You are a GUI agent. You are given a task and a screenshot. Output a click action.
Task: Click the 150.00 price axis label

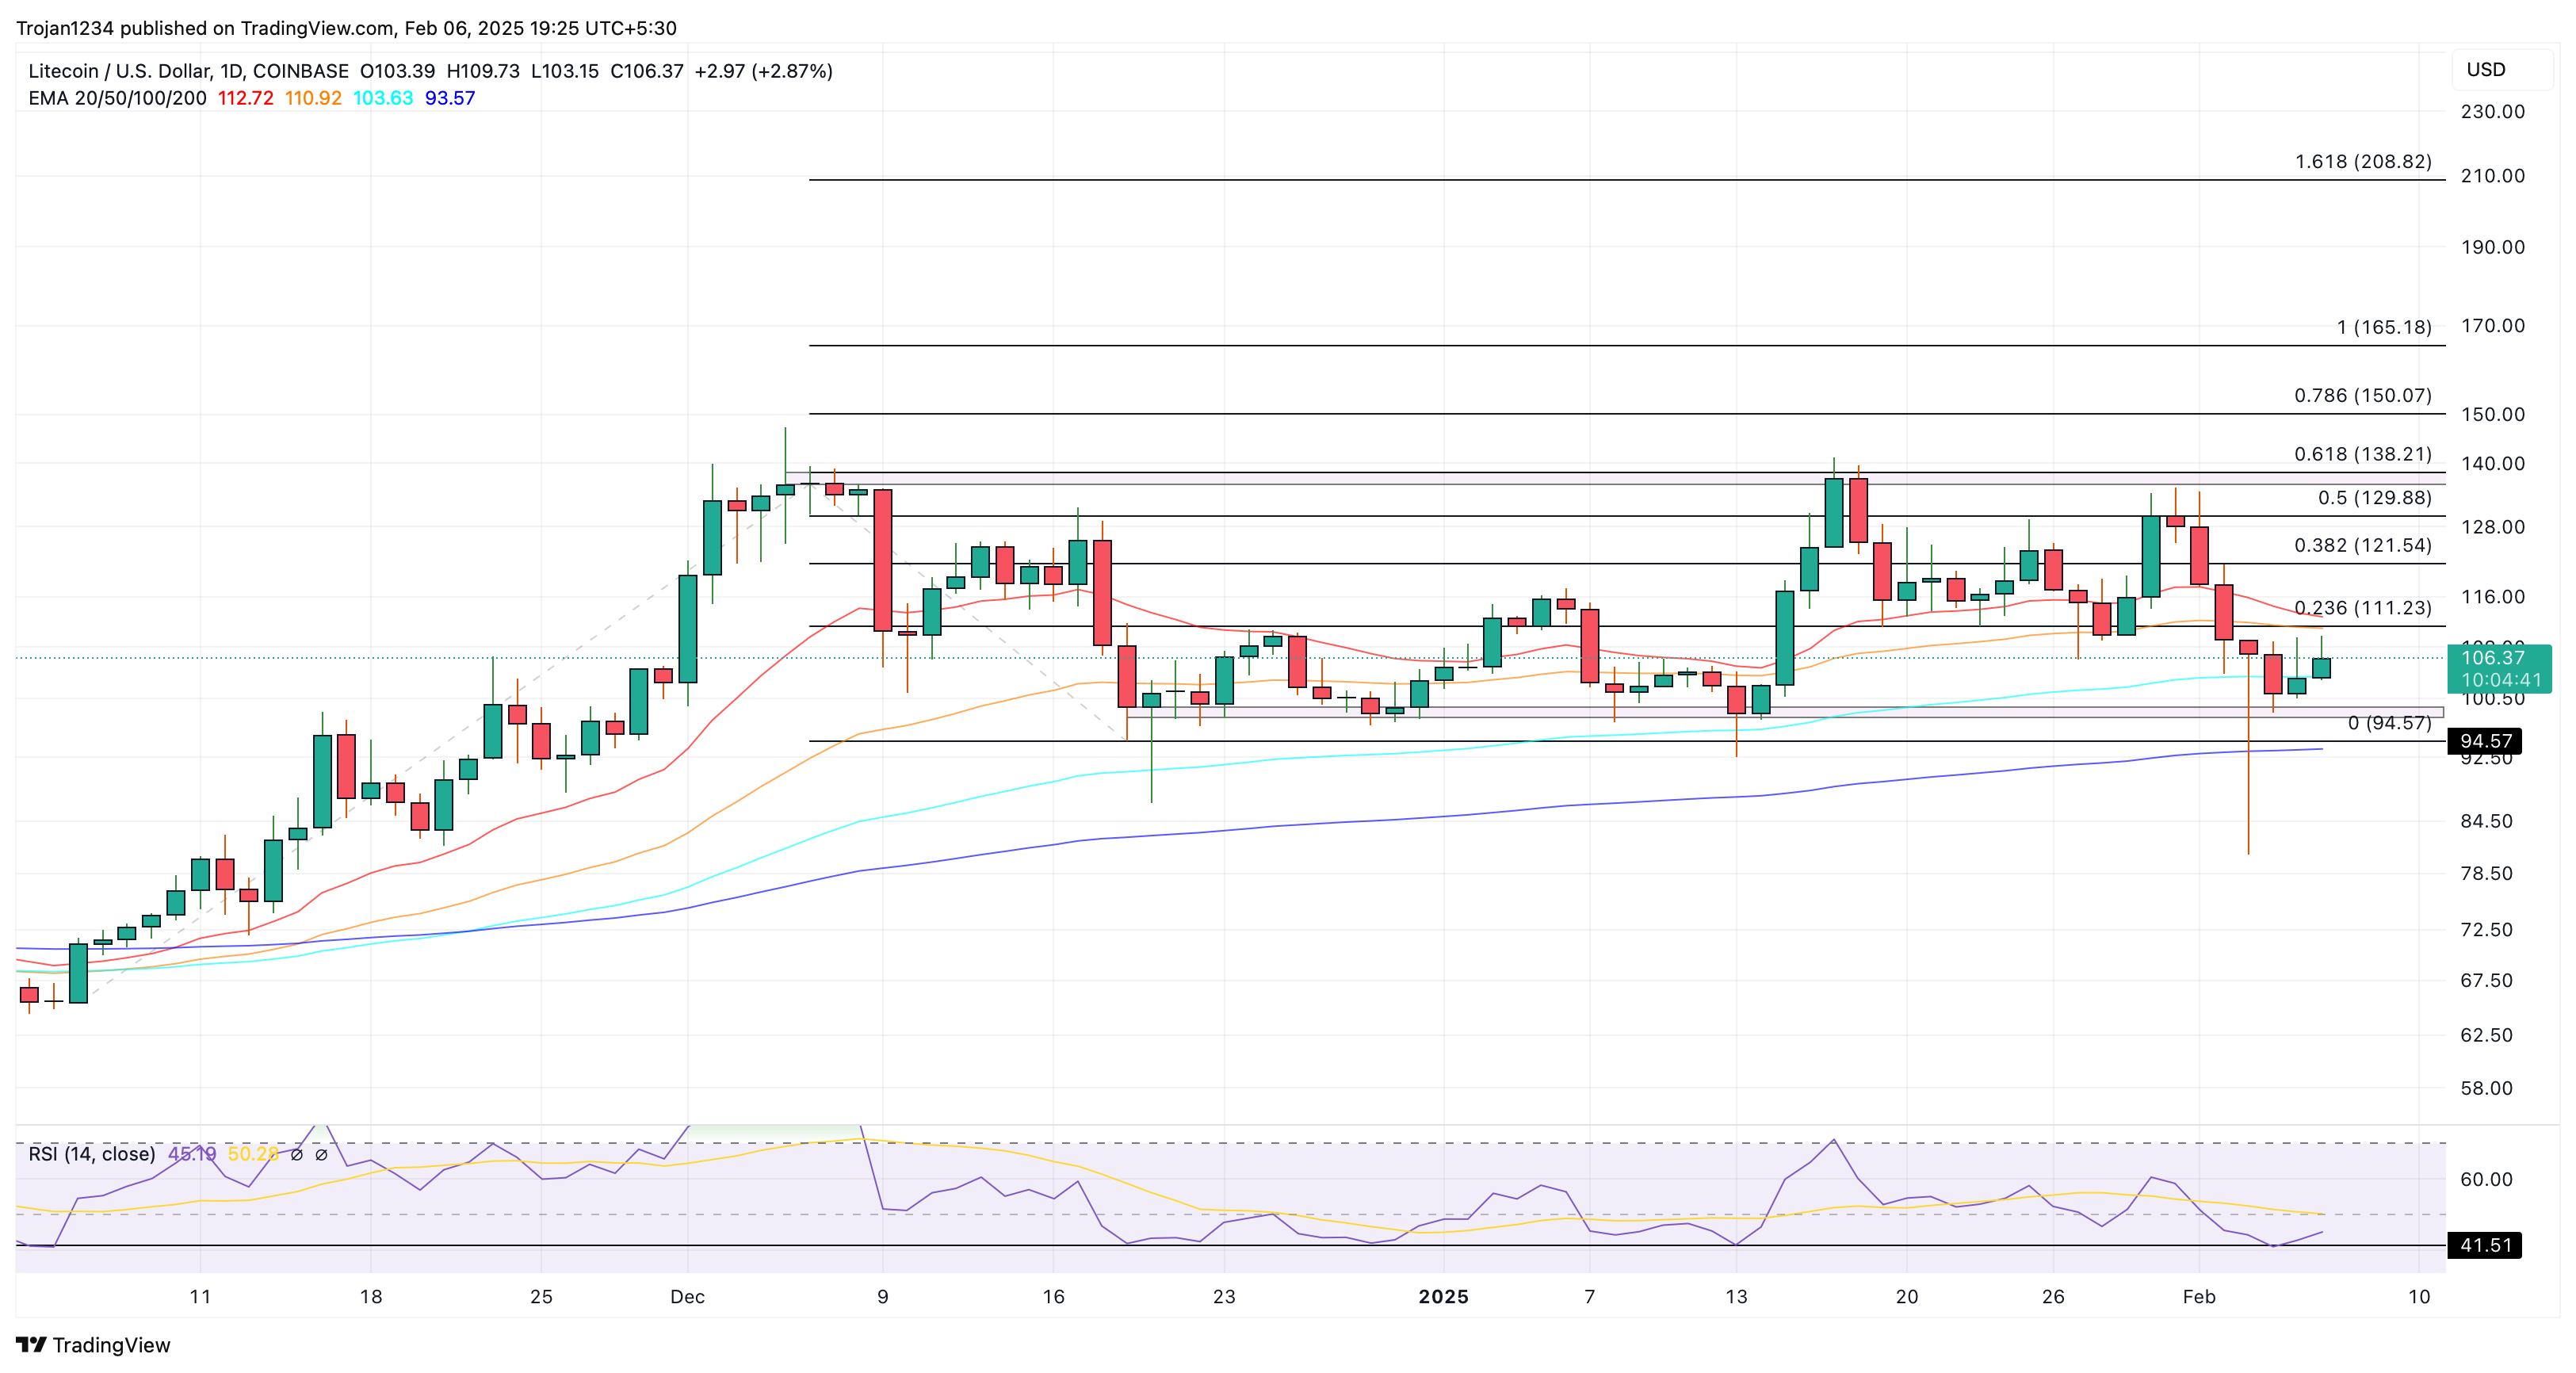(x=2493, y=414)
